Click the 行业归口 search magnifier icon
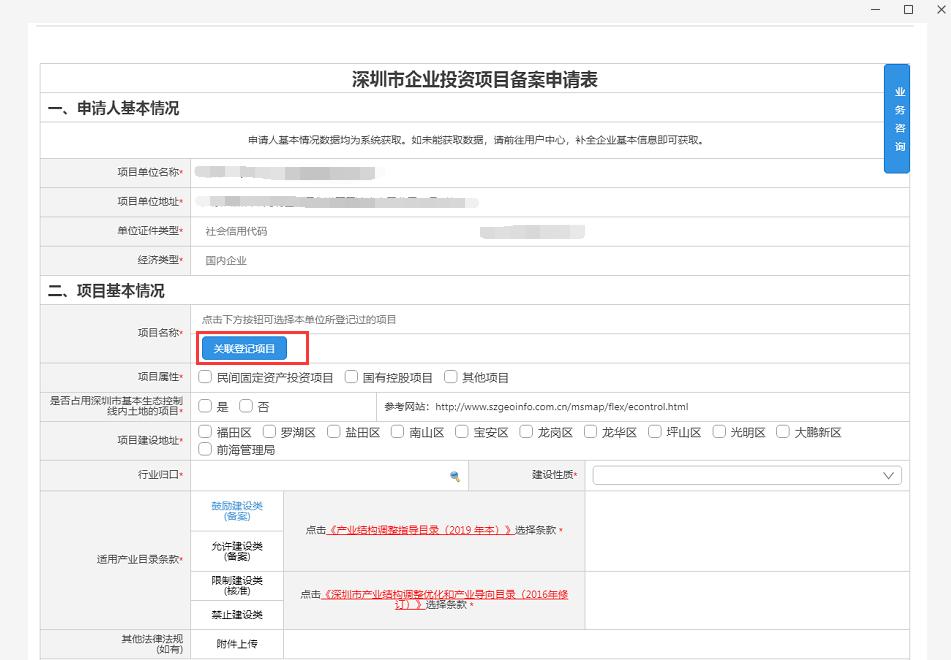 [x=454, y=477]
